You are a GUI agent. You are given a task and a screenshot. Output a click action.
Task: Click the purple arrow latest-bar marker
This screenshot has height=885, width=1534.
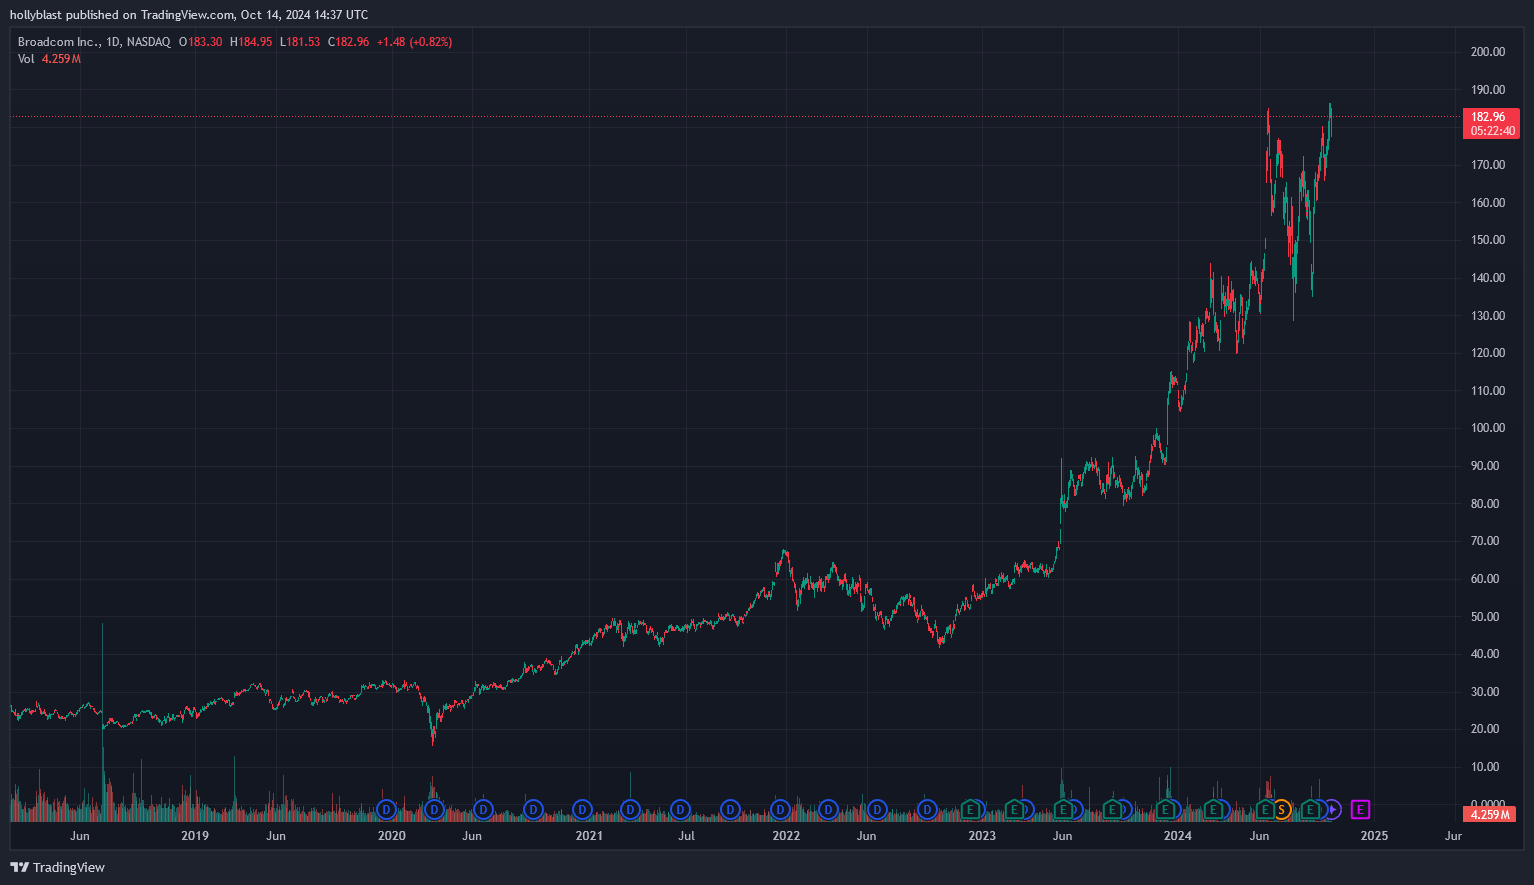(x=1332, y=809)
